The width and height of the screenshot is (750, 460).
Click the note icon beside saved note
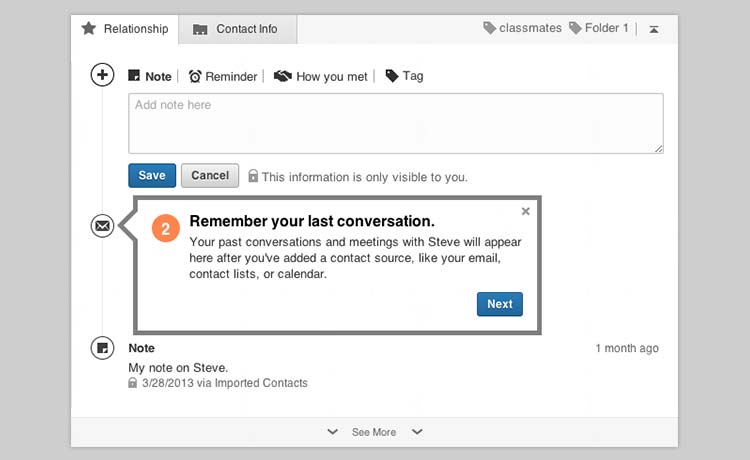point(102,348)
